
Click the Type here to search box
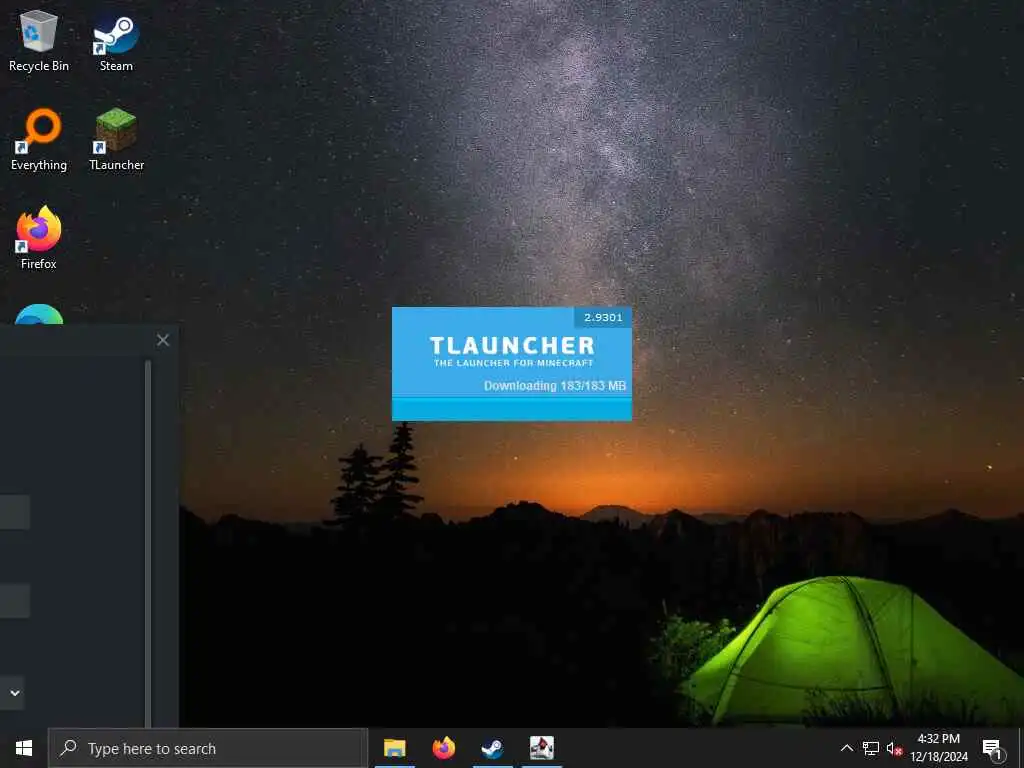(208, 748)
